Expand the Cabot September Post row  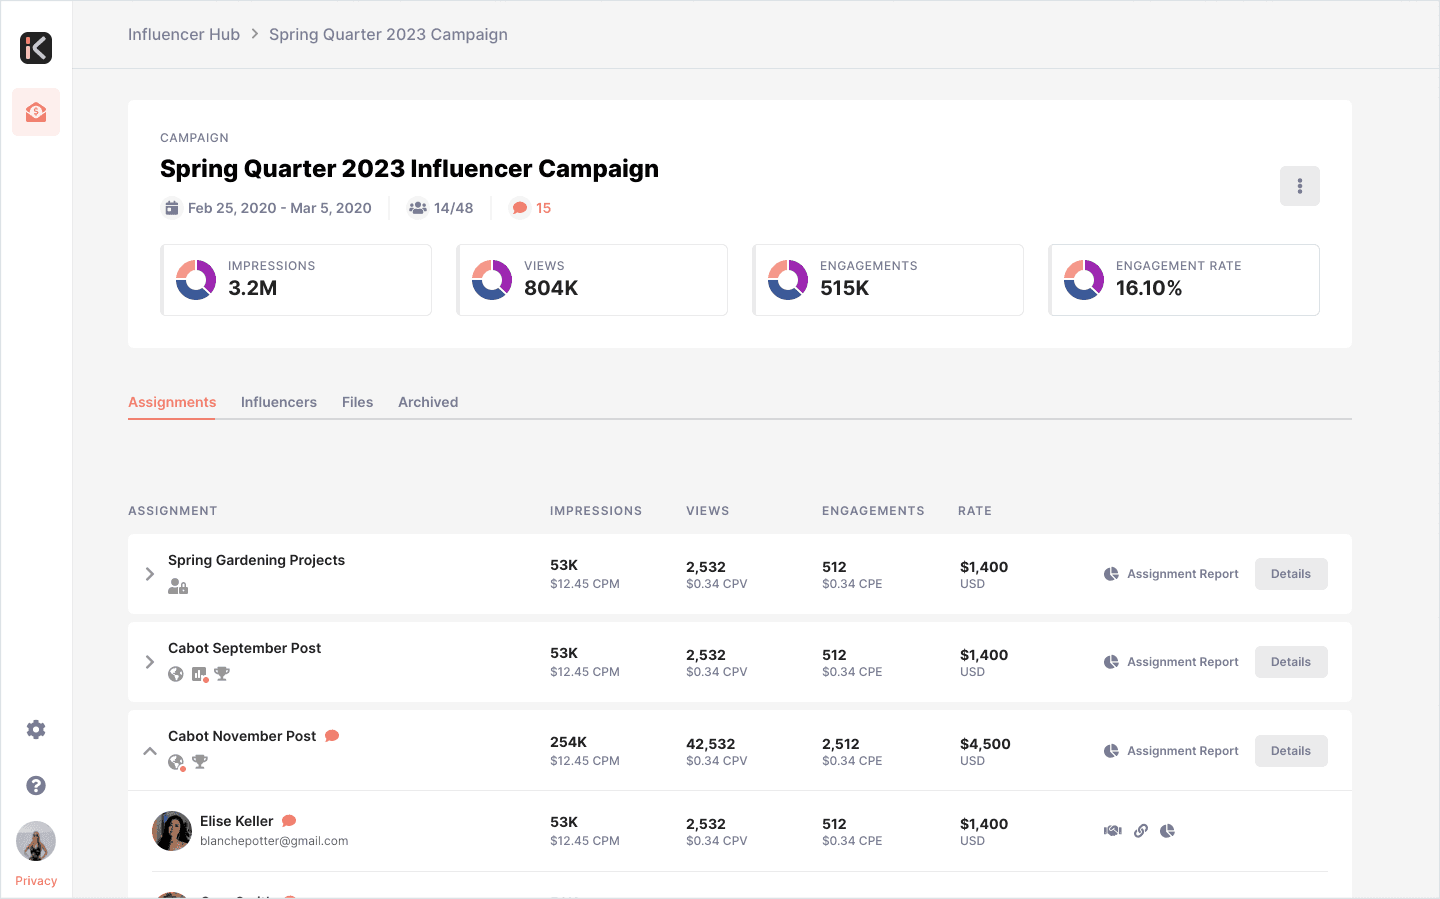click(150, 662)
